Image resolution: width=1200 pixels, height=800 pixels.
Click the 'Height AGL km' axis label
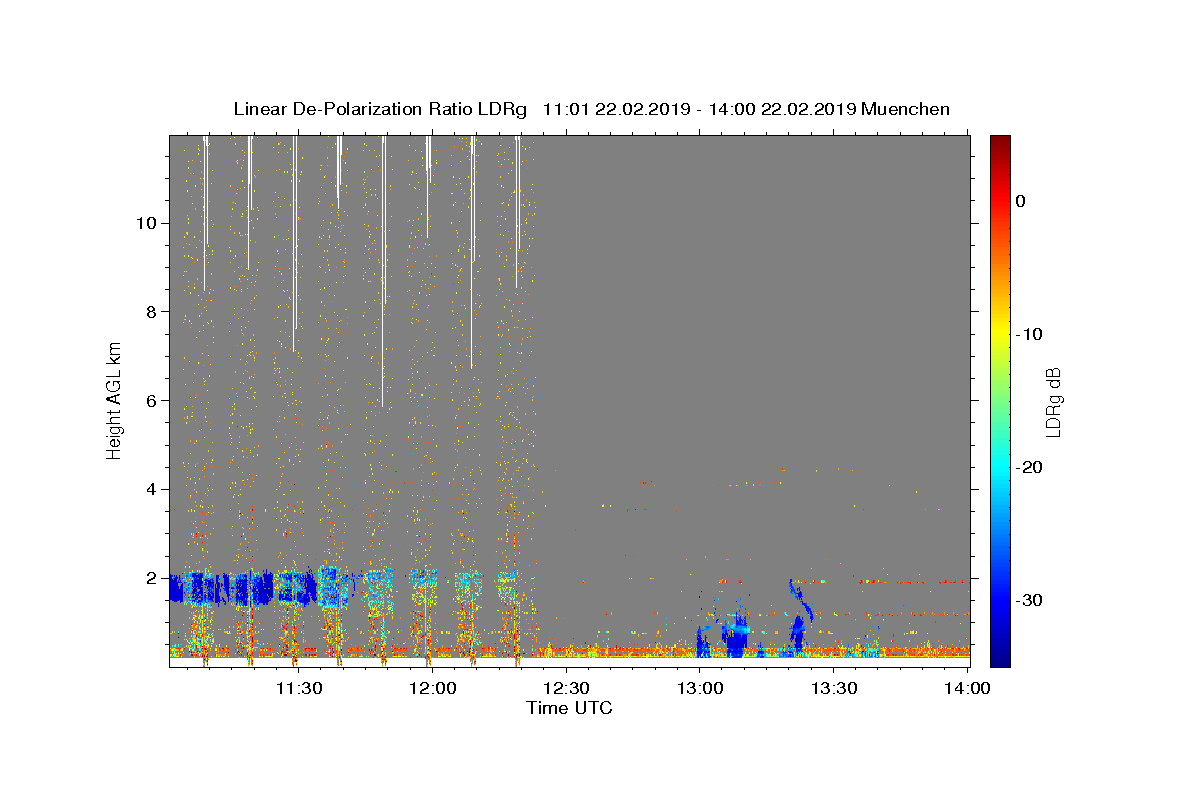tap(115, 400)
